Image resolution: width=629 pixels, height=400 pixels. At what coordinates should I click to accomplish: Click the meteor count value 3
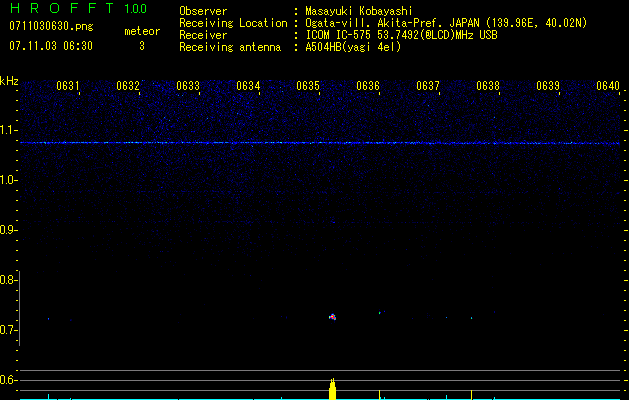141,46
